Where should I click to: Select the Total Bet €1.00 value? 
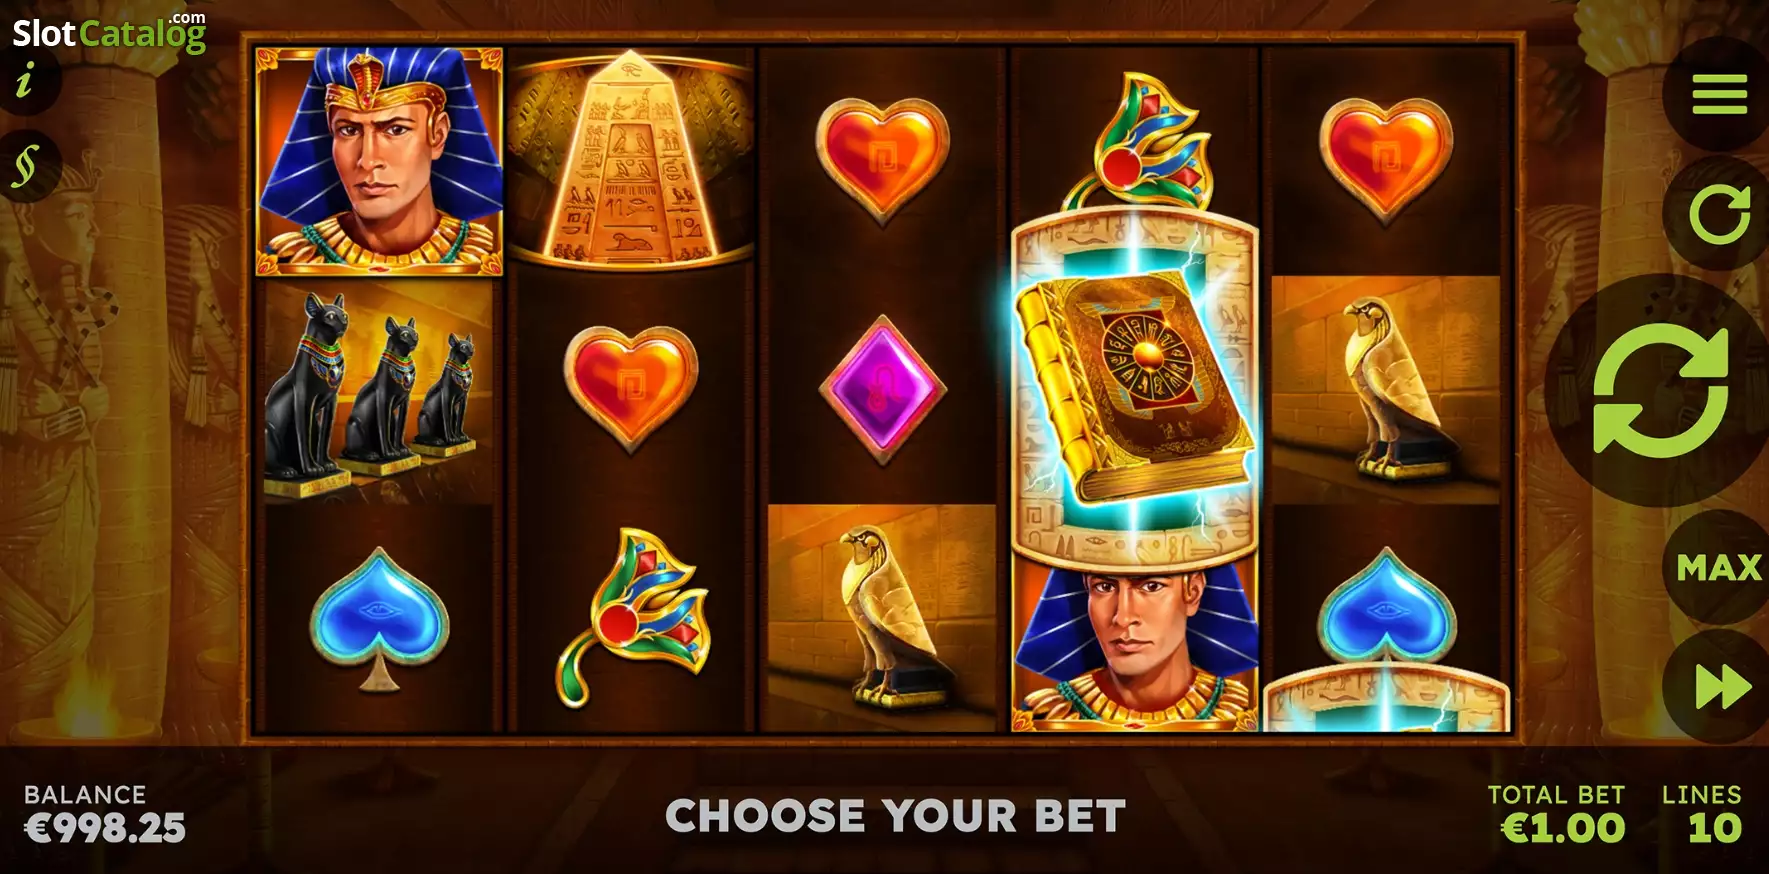[x=1563, y=828]
